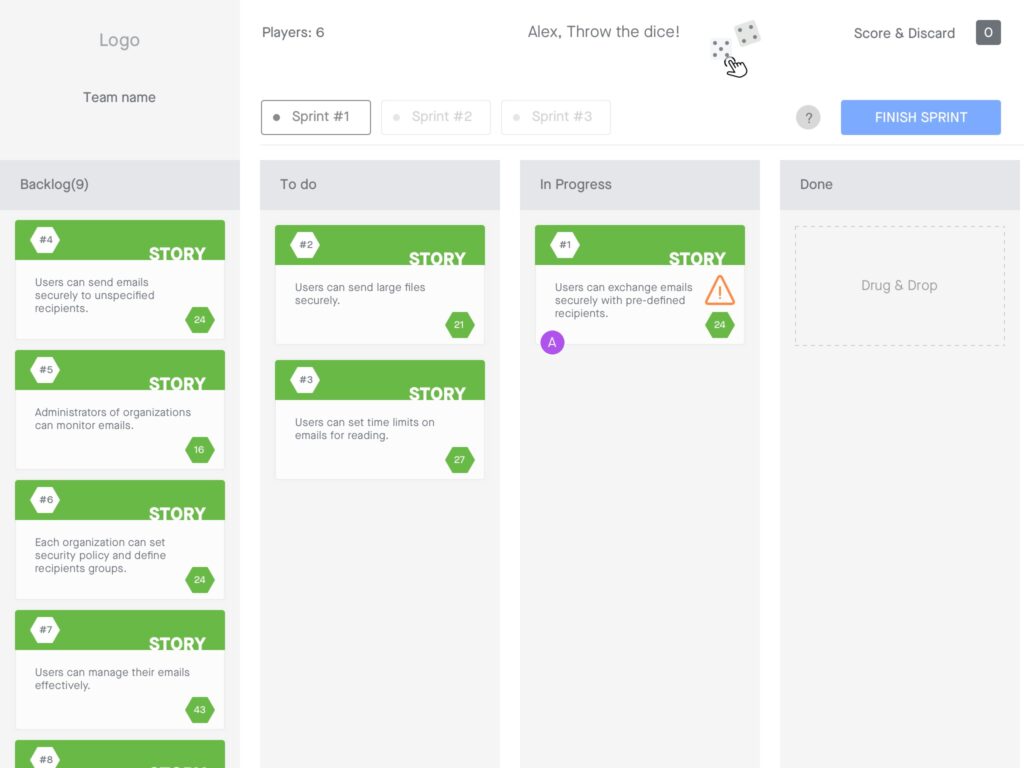Image resolution: width=1024 pixels, height=768 pixels.
Task: Click the Players: 6 counter
Action: click(293, 32)
